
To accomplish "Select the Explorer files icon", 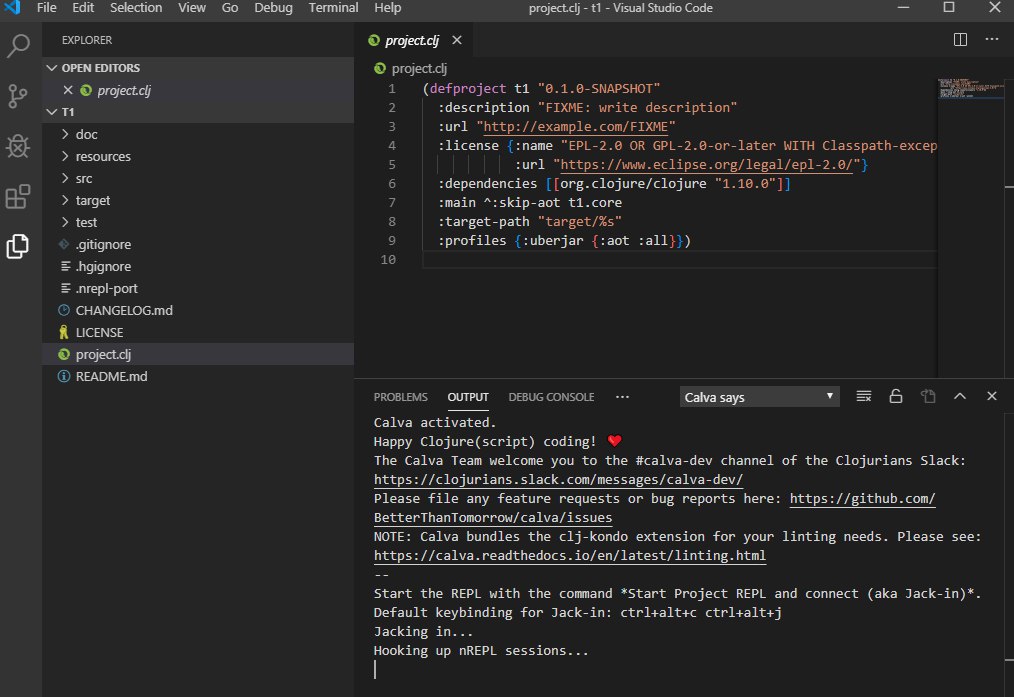I will coord(18,246).
